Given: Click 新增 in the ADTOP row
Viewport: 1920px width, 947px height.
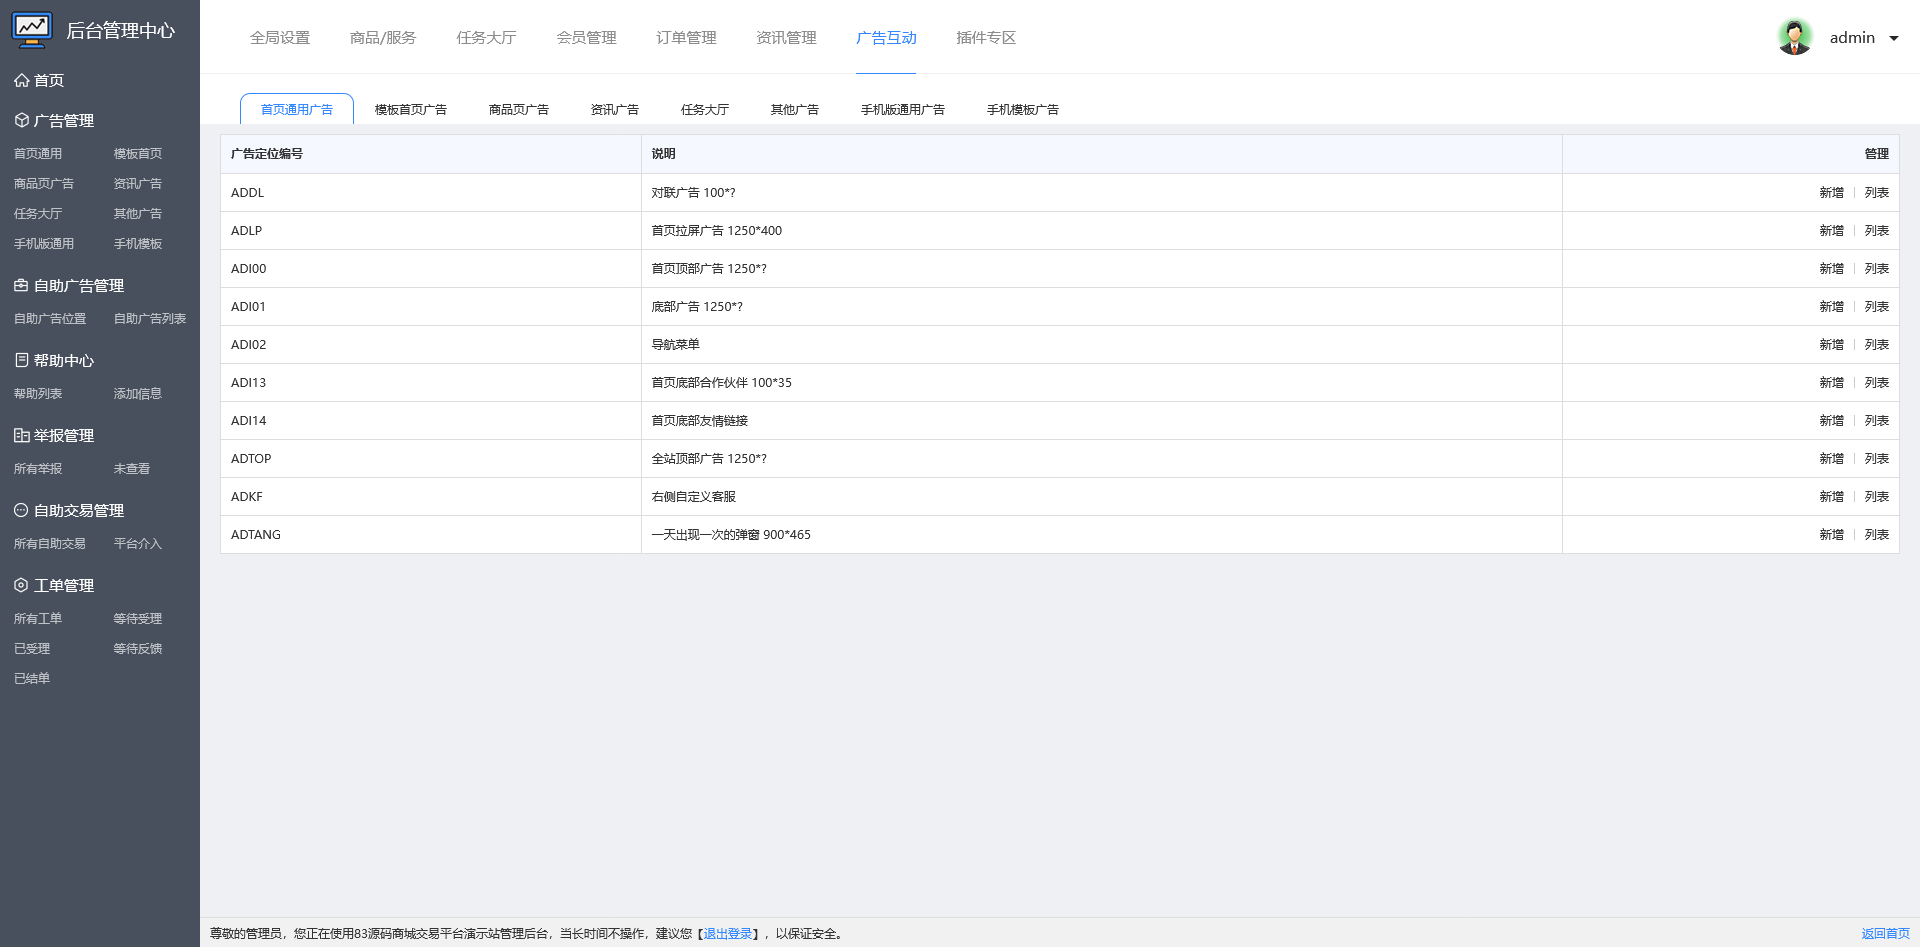Looking at the screenshot, I should [x=1831, y=459].
